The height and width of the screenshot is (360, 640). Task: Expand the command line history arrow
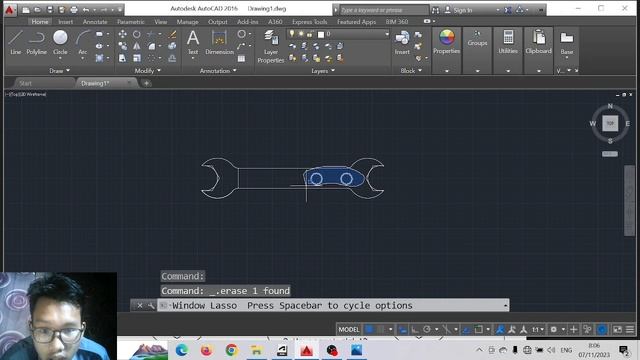[x=505, y=305]
